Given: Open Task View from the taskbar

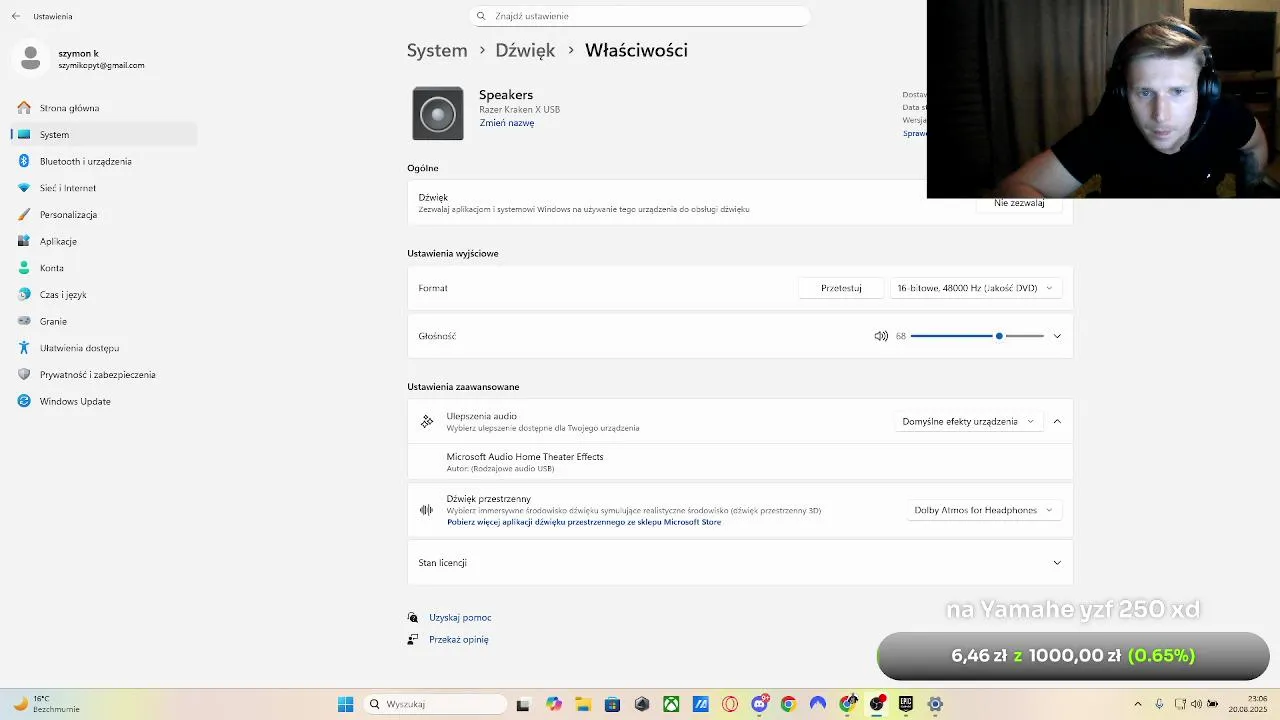Looking at the screenshot, I should 523,704.
